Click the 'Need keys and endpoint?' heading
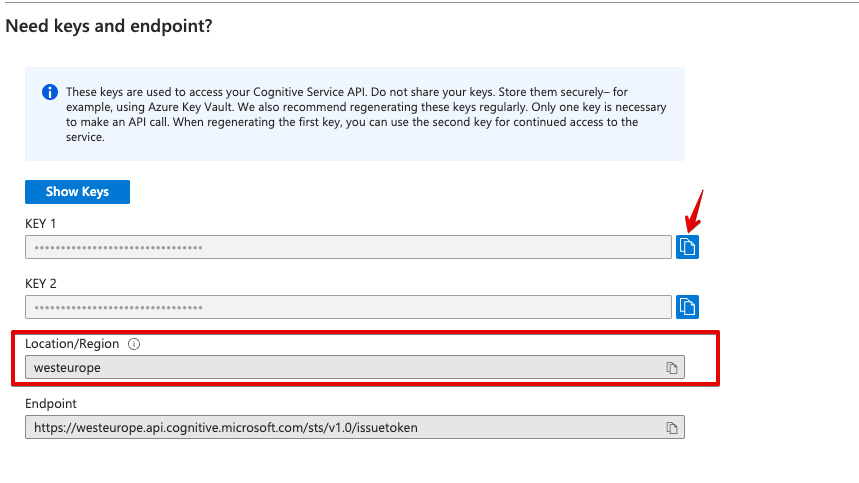Image resolution: width=859 pixels, height=483 pixels. pos(109,25)
